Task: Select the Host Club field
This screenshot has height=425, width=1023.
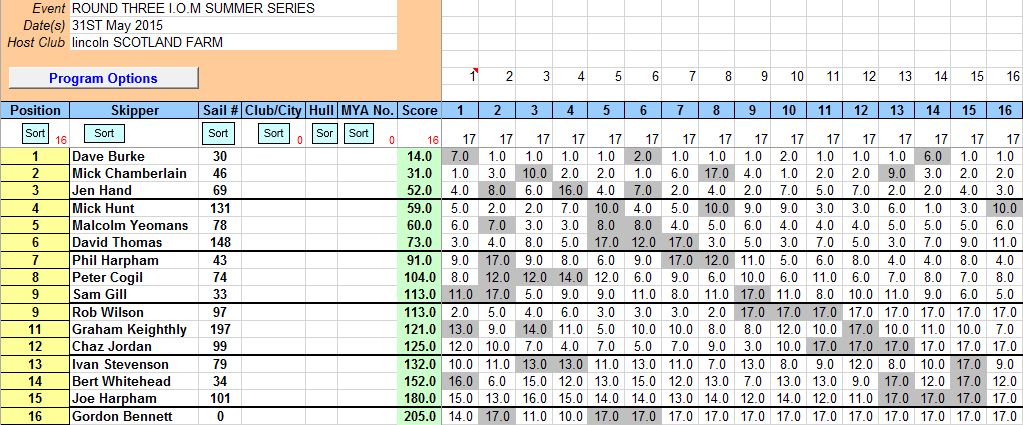Action: pyautogui.click(x=233, y=42)
